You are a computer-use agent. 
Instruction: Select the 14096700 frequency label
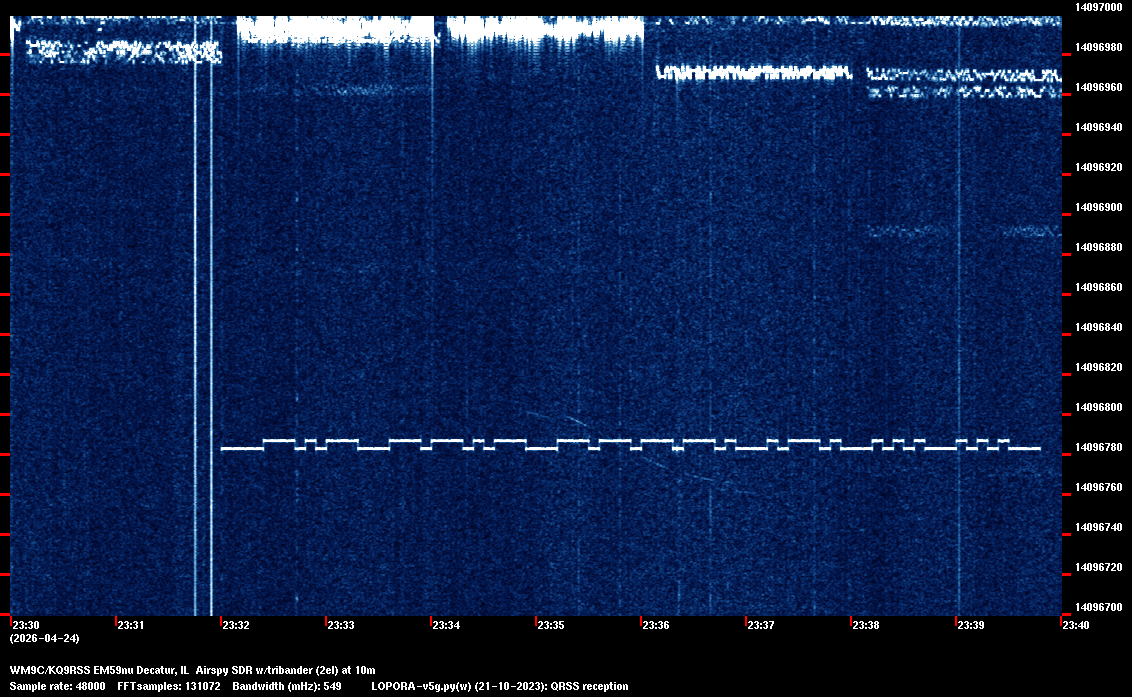pyautogui.click(x=1098, y=607)
